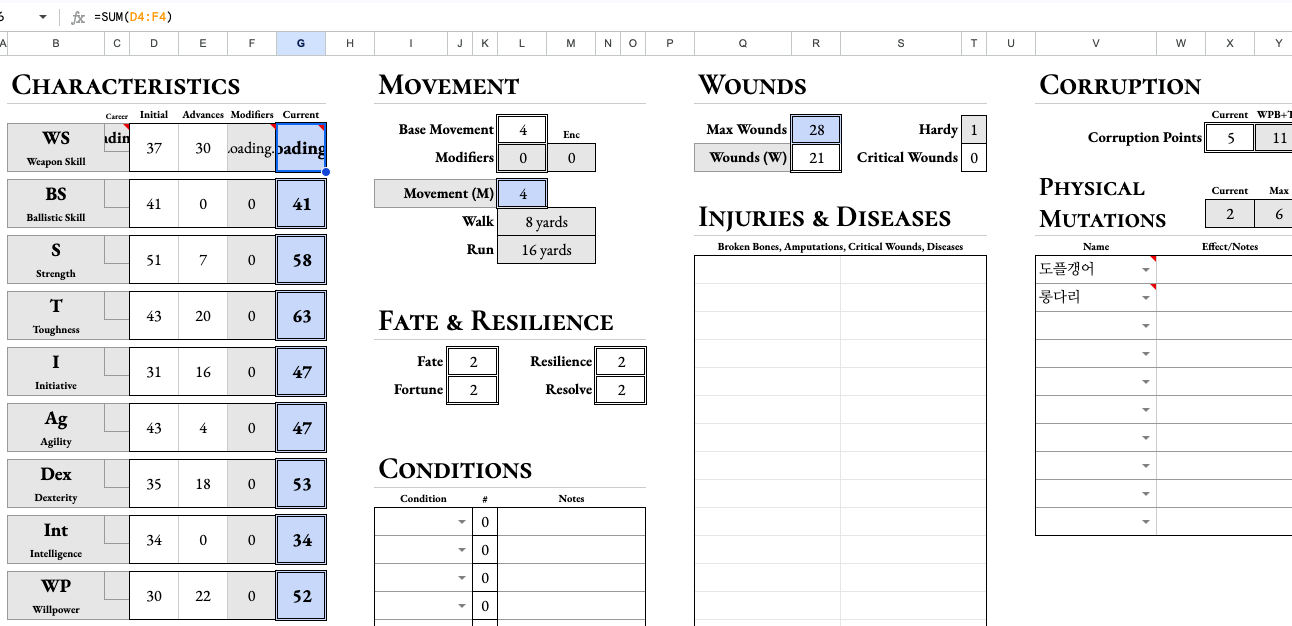Select the WS Initial value 37
Screen dimensions: 1292x626
point(154,148)
